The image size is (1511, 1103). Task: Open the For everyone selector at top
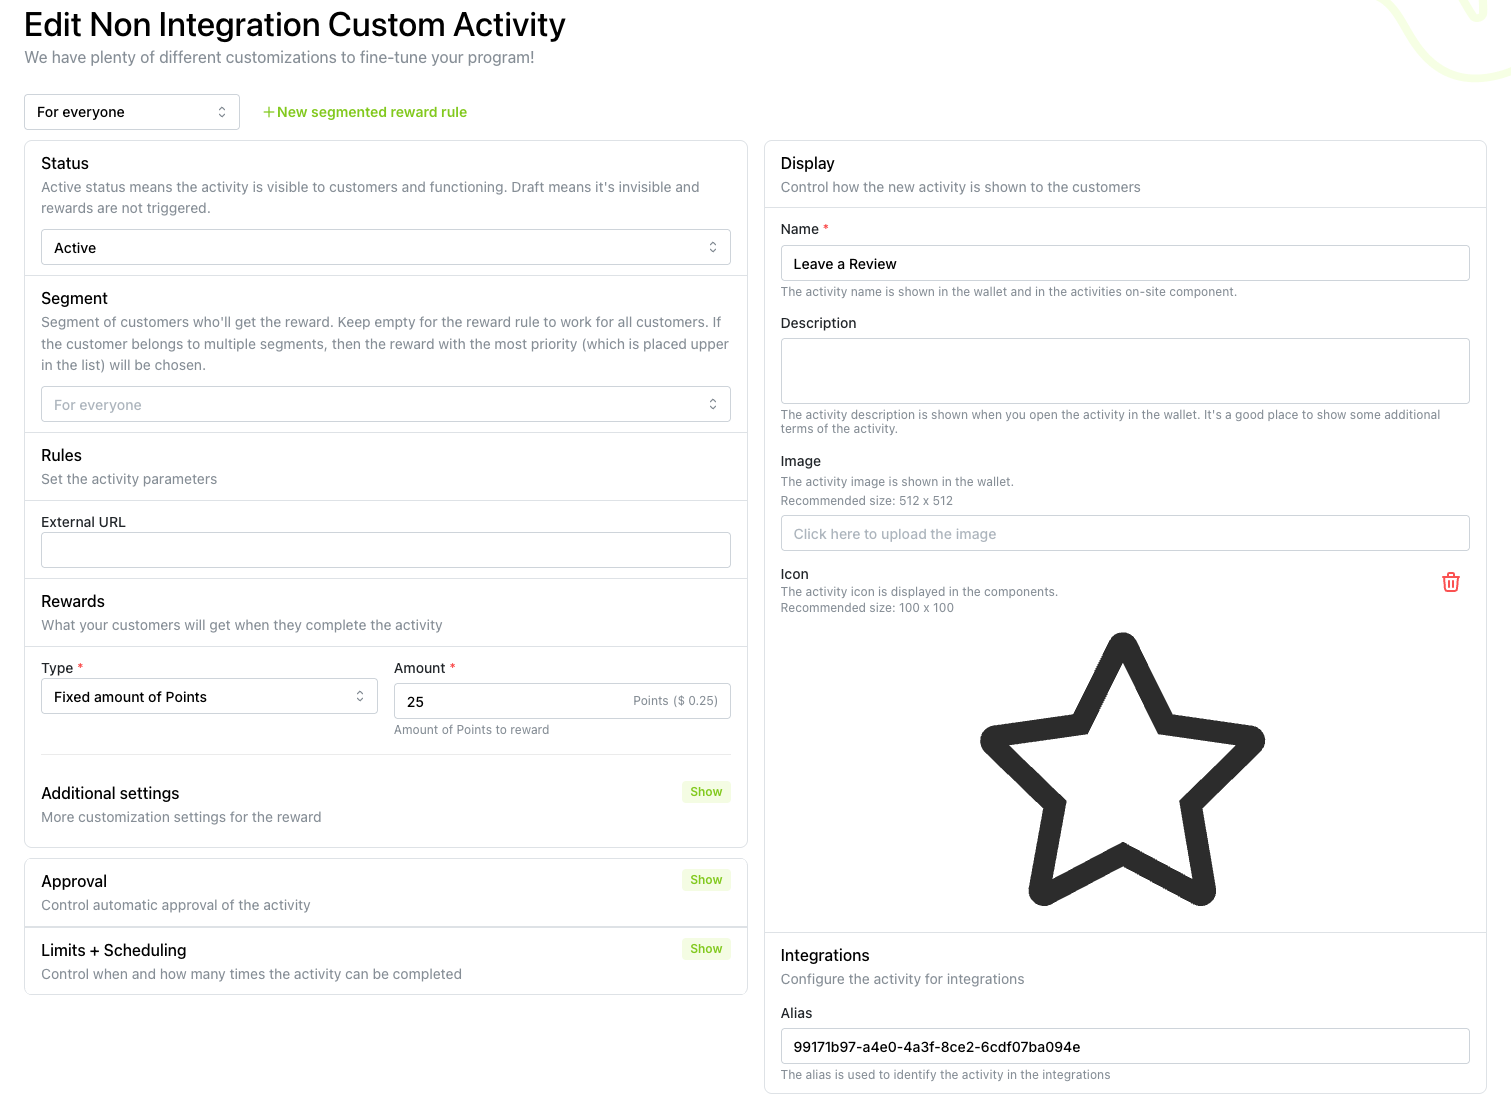pos(132,112)
